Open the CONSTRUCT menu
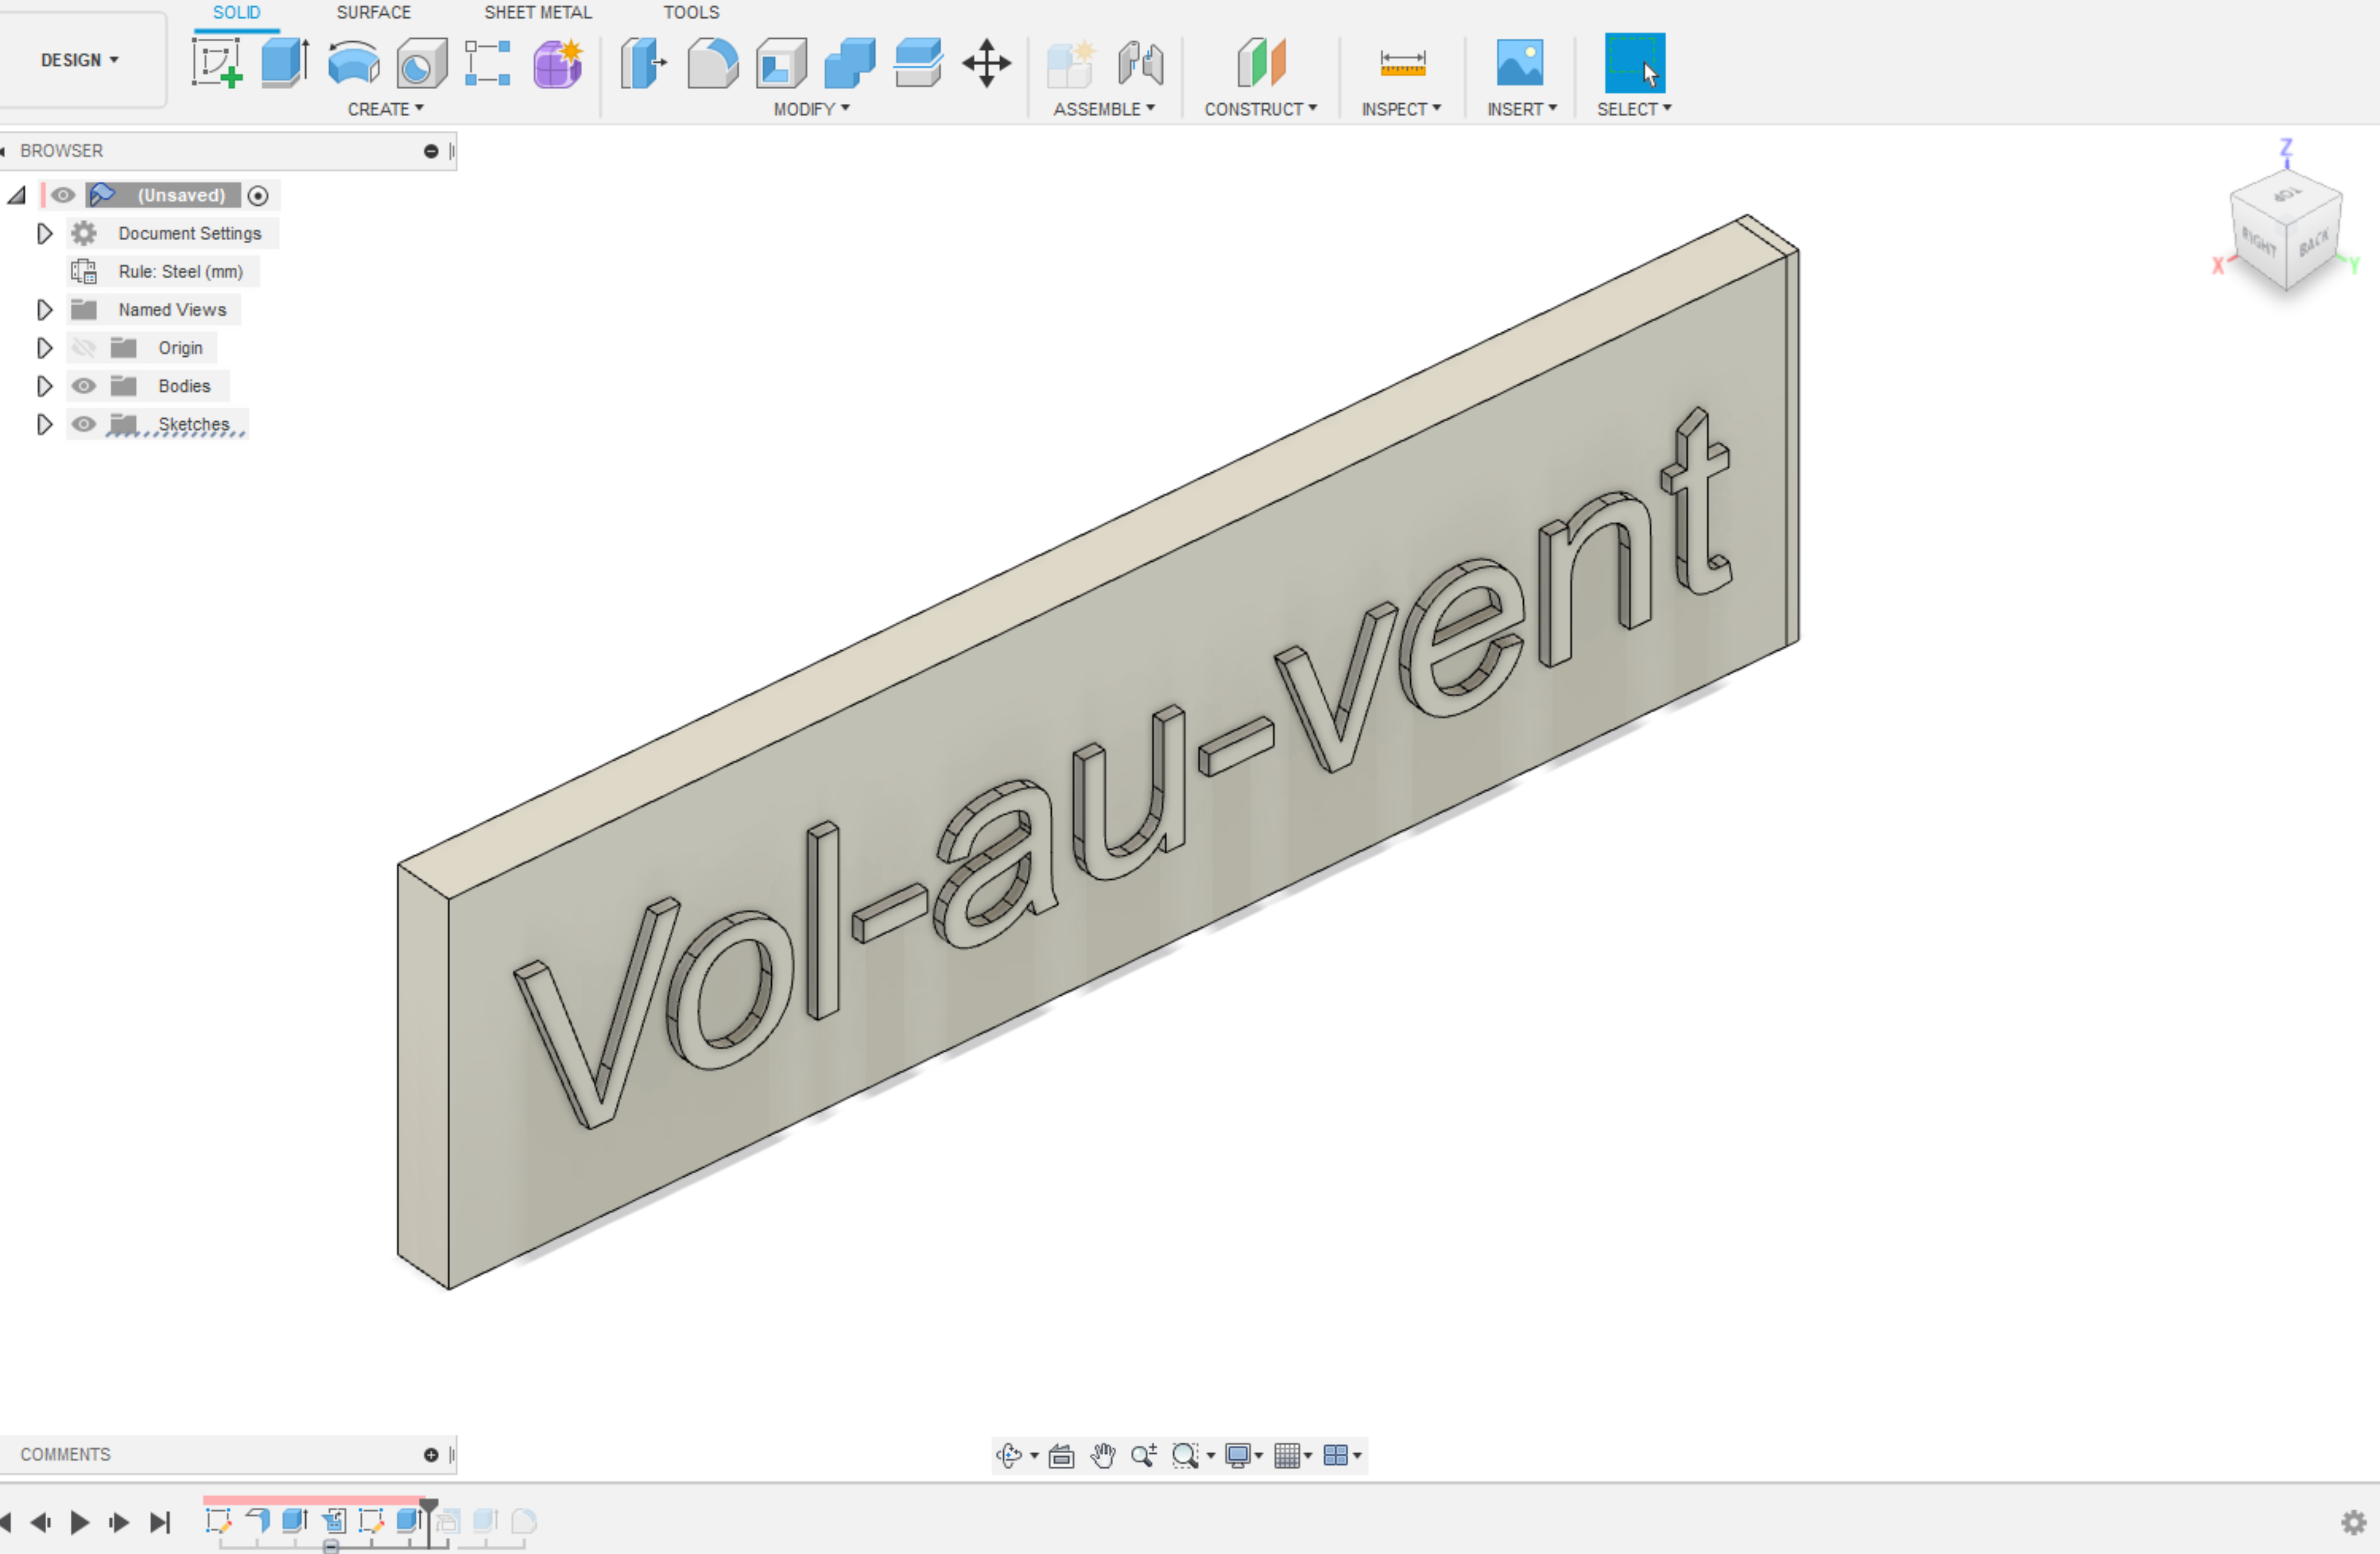Image resolution: width=2380 pixels, height=1554 pixels. click(1259, 109)
